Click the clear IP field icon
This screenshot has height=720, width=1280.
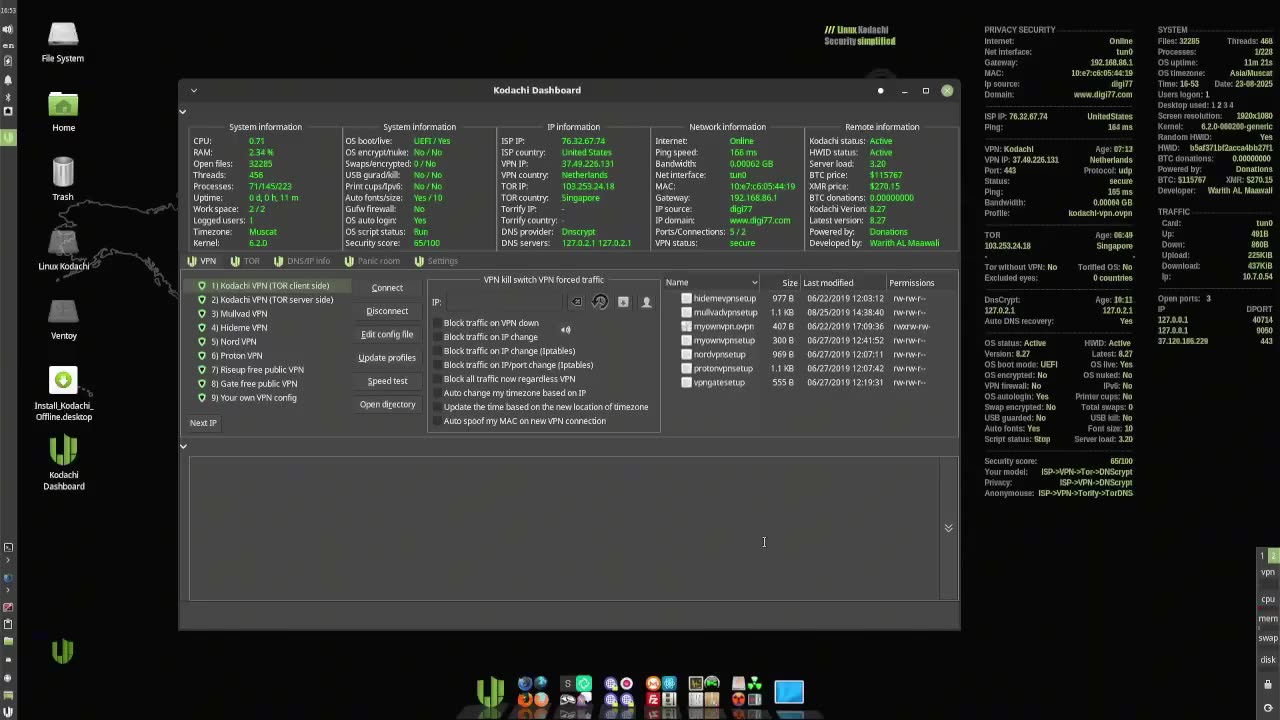[x=576, y=302]
